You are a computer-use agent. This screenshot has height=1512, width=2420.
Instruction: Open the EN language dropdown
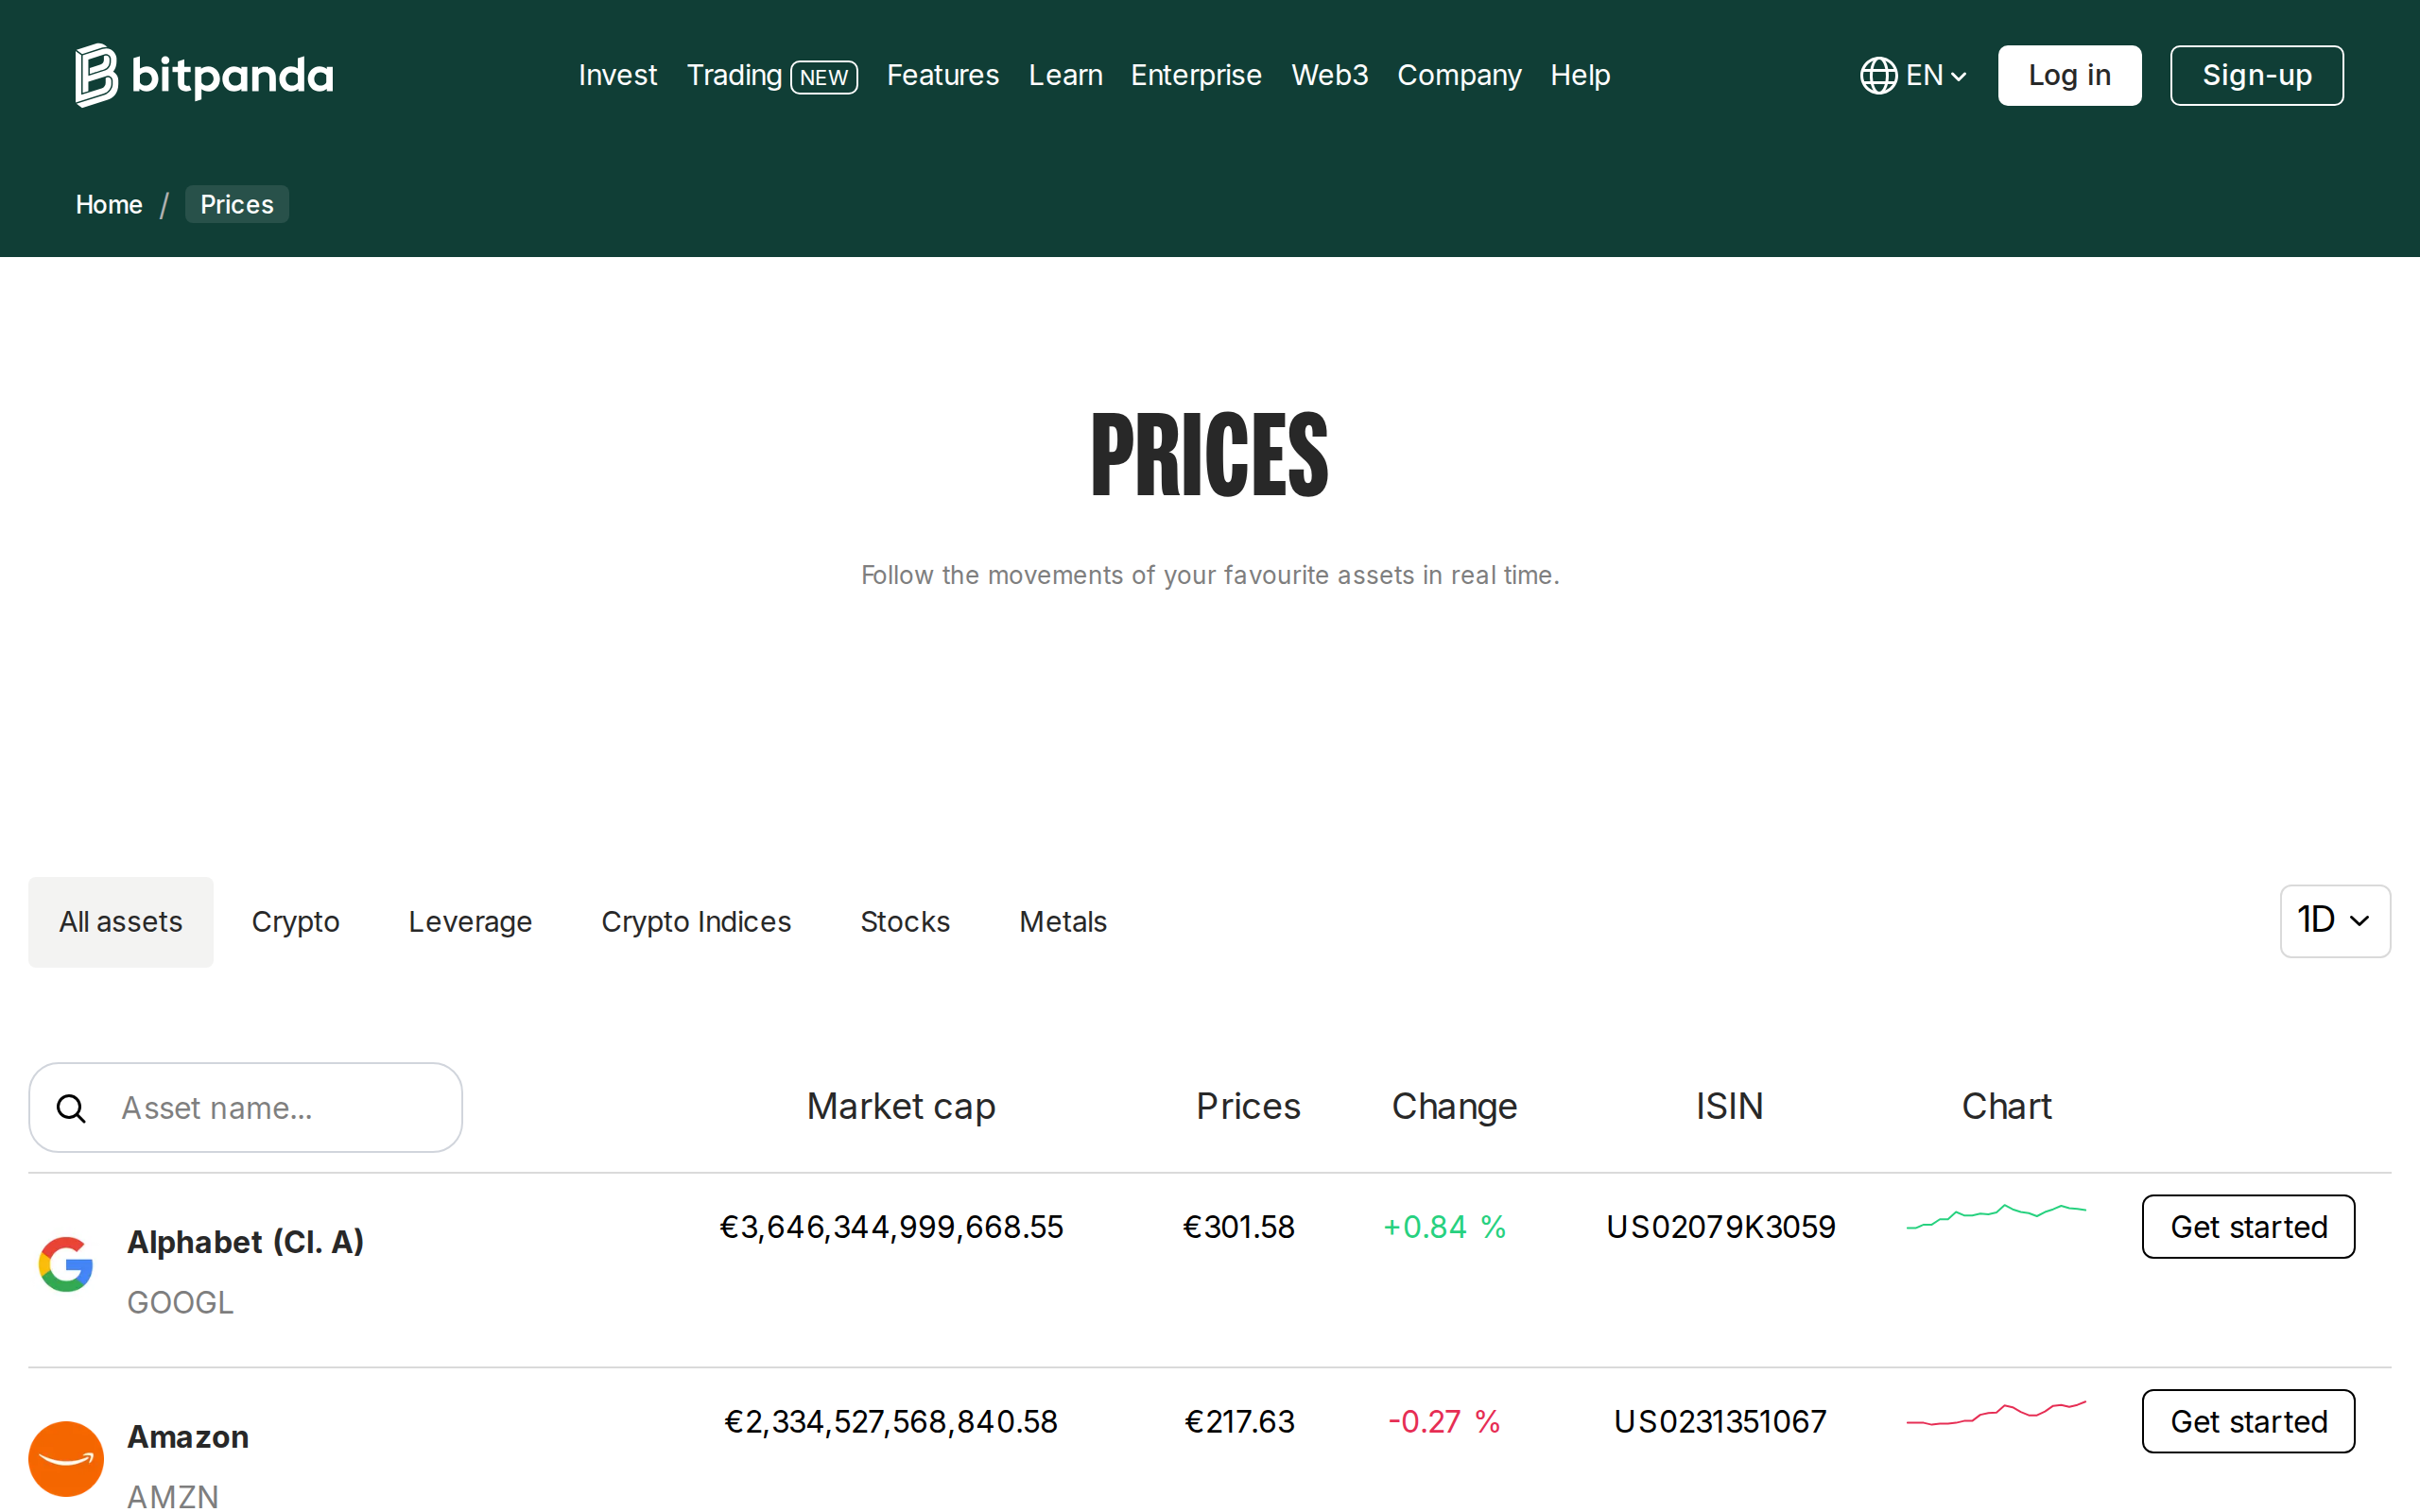point(1914,75)
